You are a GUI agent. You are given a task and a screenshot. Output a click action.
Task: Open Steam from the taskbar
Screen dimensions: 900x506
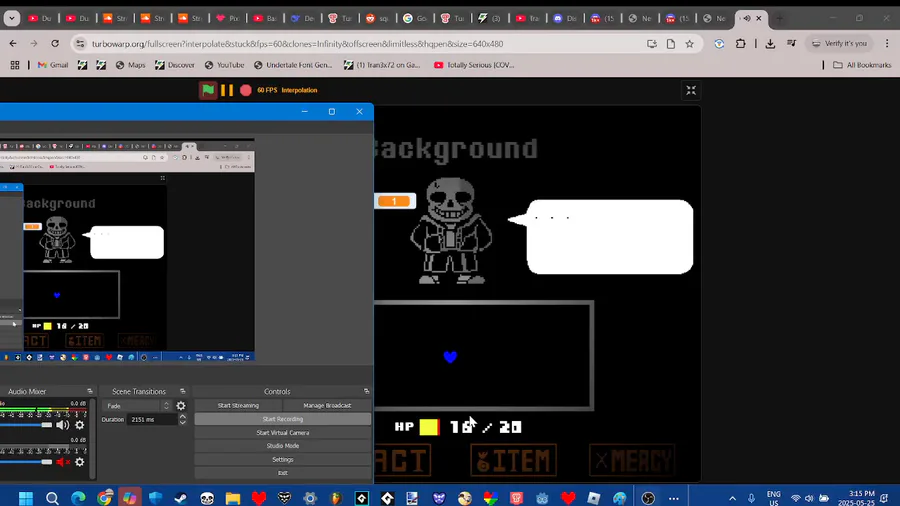[x=181, y=497]
